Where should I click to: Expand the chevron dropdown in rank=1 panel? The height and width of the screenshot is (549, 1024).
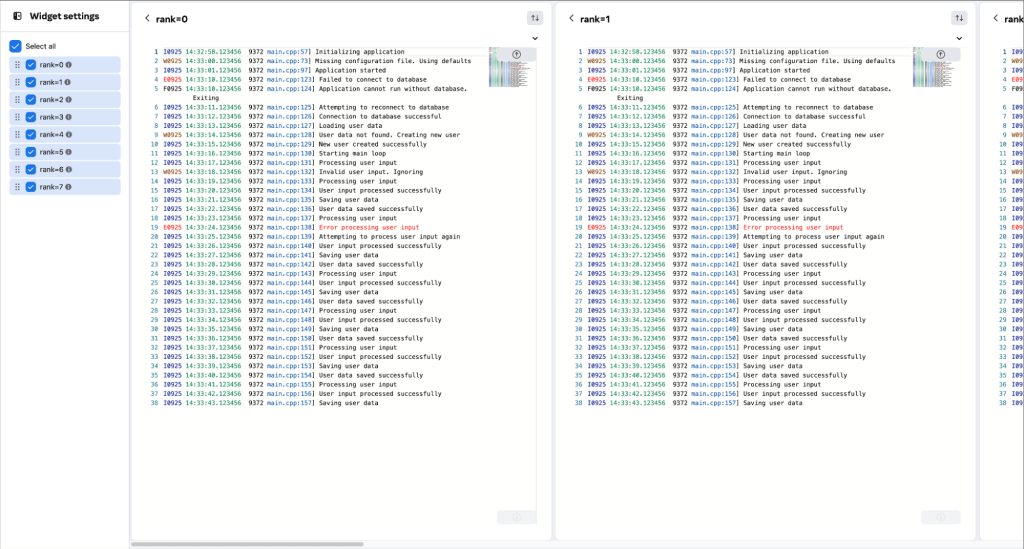pyautogui.click(x=959, y=38)
